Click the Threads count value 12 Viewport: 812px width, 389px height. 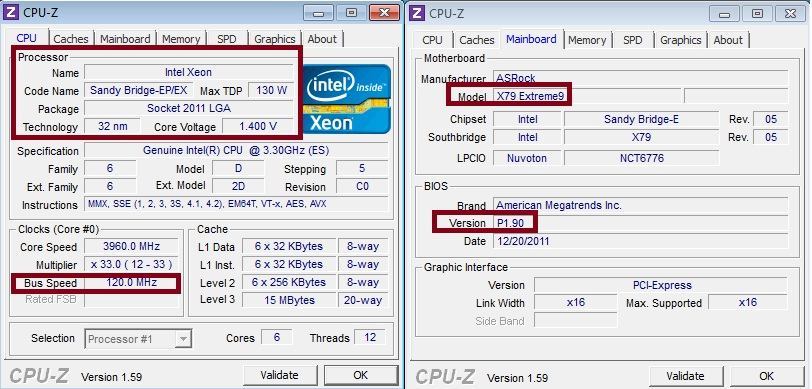click(x=370, y=338)
